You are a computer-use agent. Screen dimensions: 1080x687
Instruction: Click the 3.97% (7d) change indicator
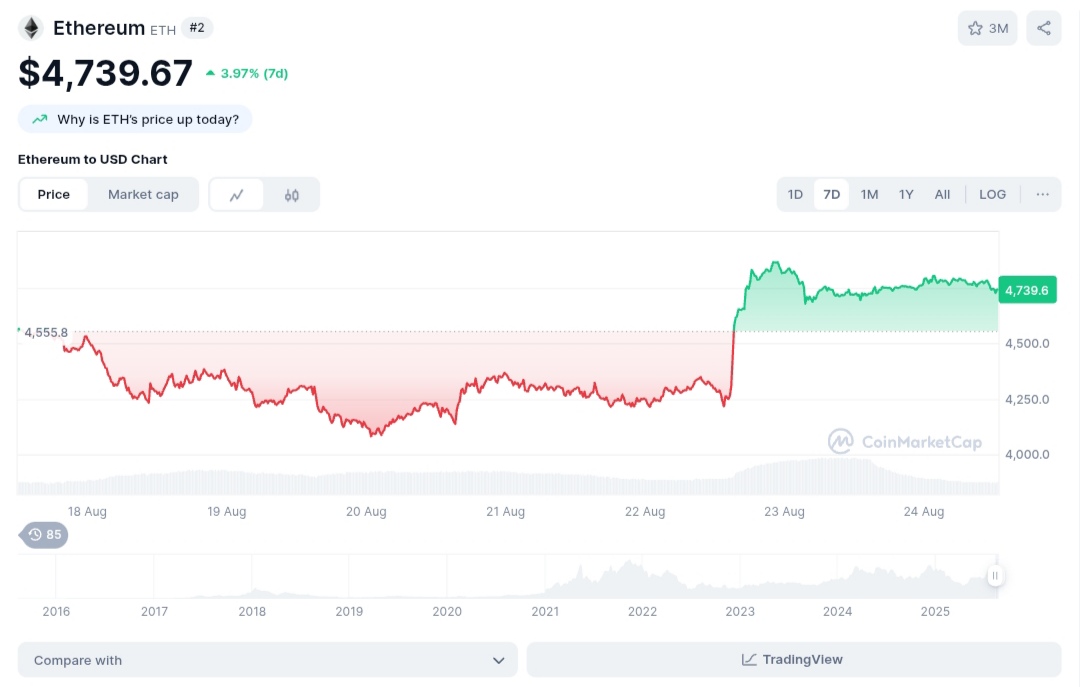tap(247, 74)
